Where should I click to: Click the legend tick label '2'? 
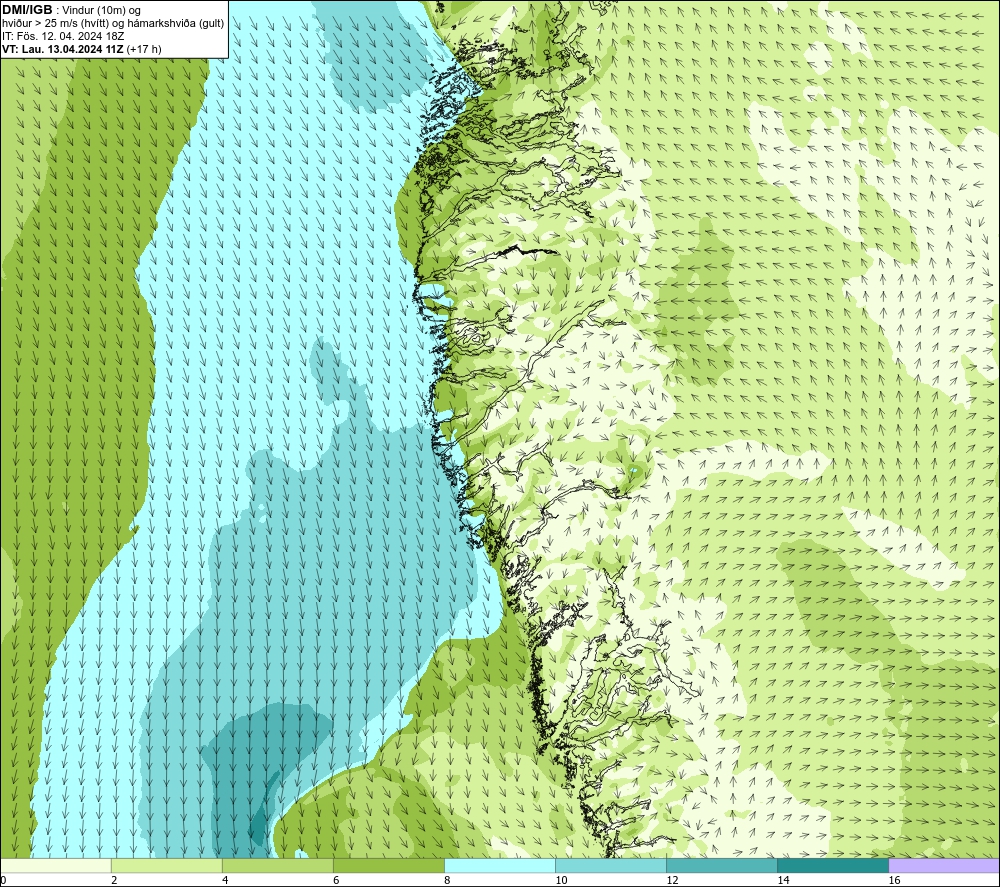(x=114, y=881)
